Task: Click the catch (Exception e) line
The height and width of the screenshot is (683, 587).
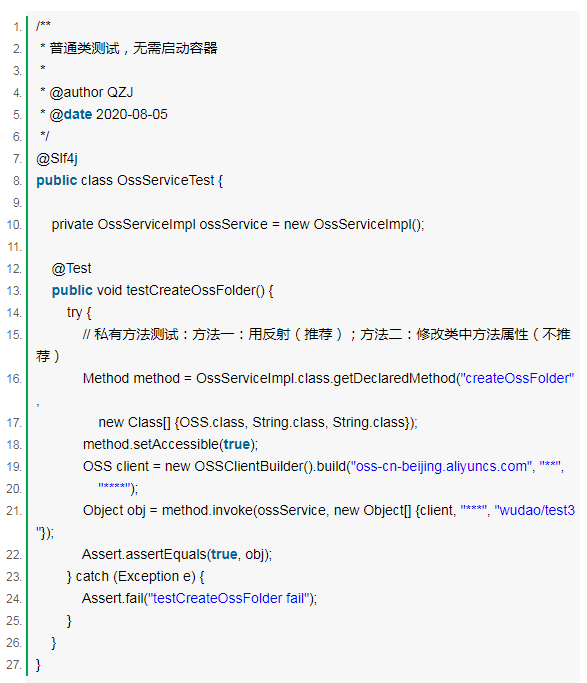Action: click(x=135, y=576)
